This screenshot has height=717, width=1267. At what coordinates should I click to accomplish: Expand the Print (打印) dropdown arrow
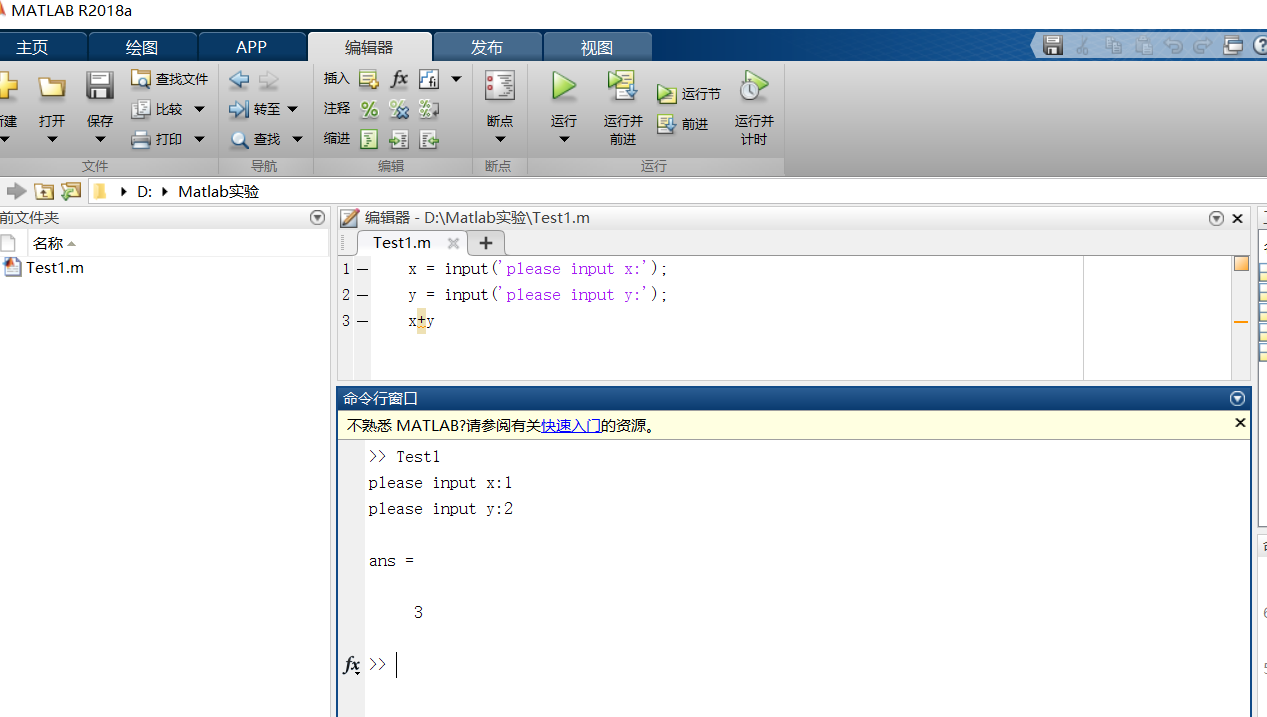tap(199, 139)
